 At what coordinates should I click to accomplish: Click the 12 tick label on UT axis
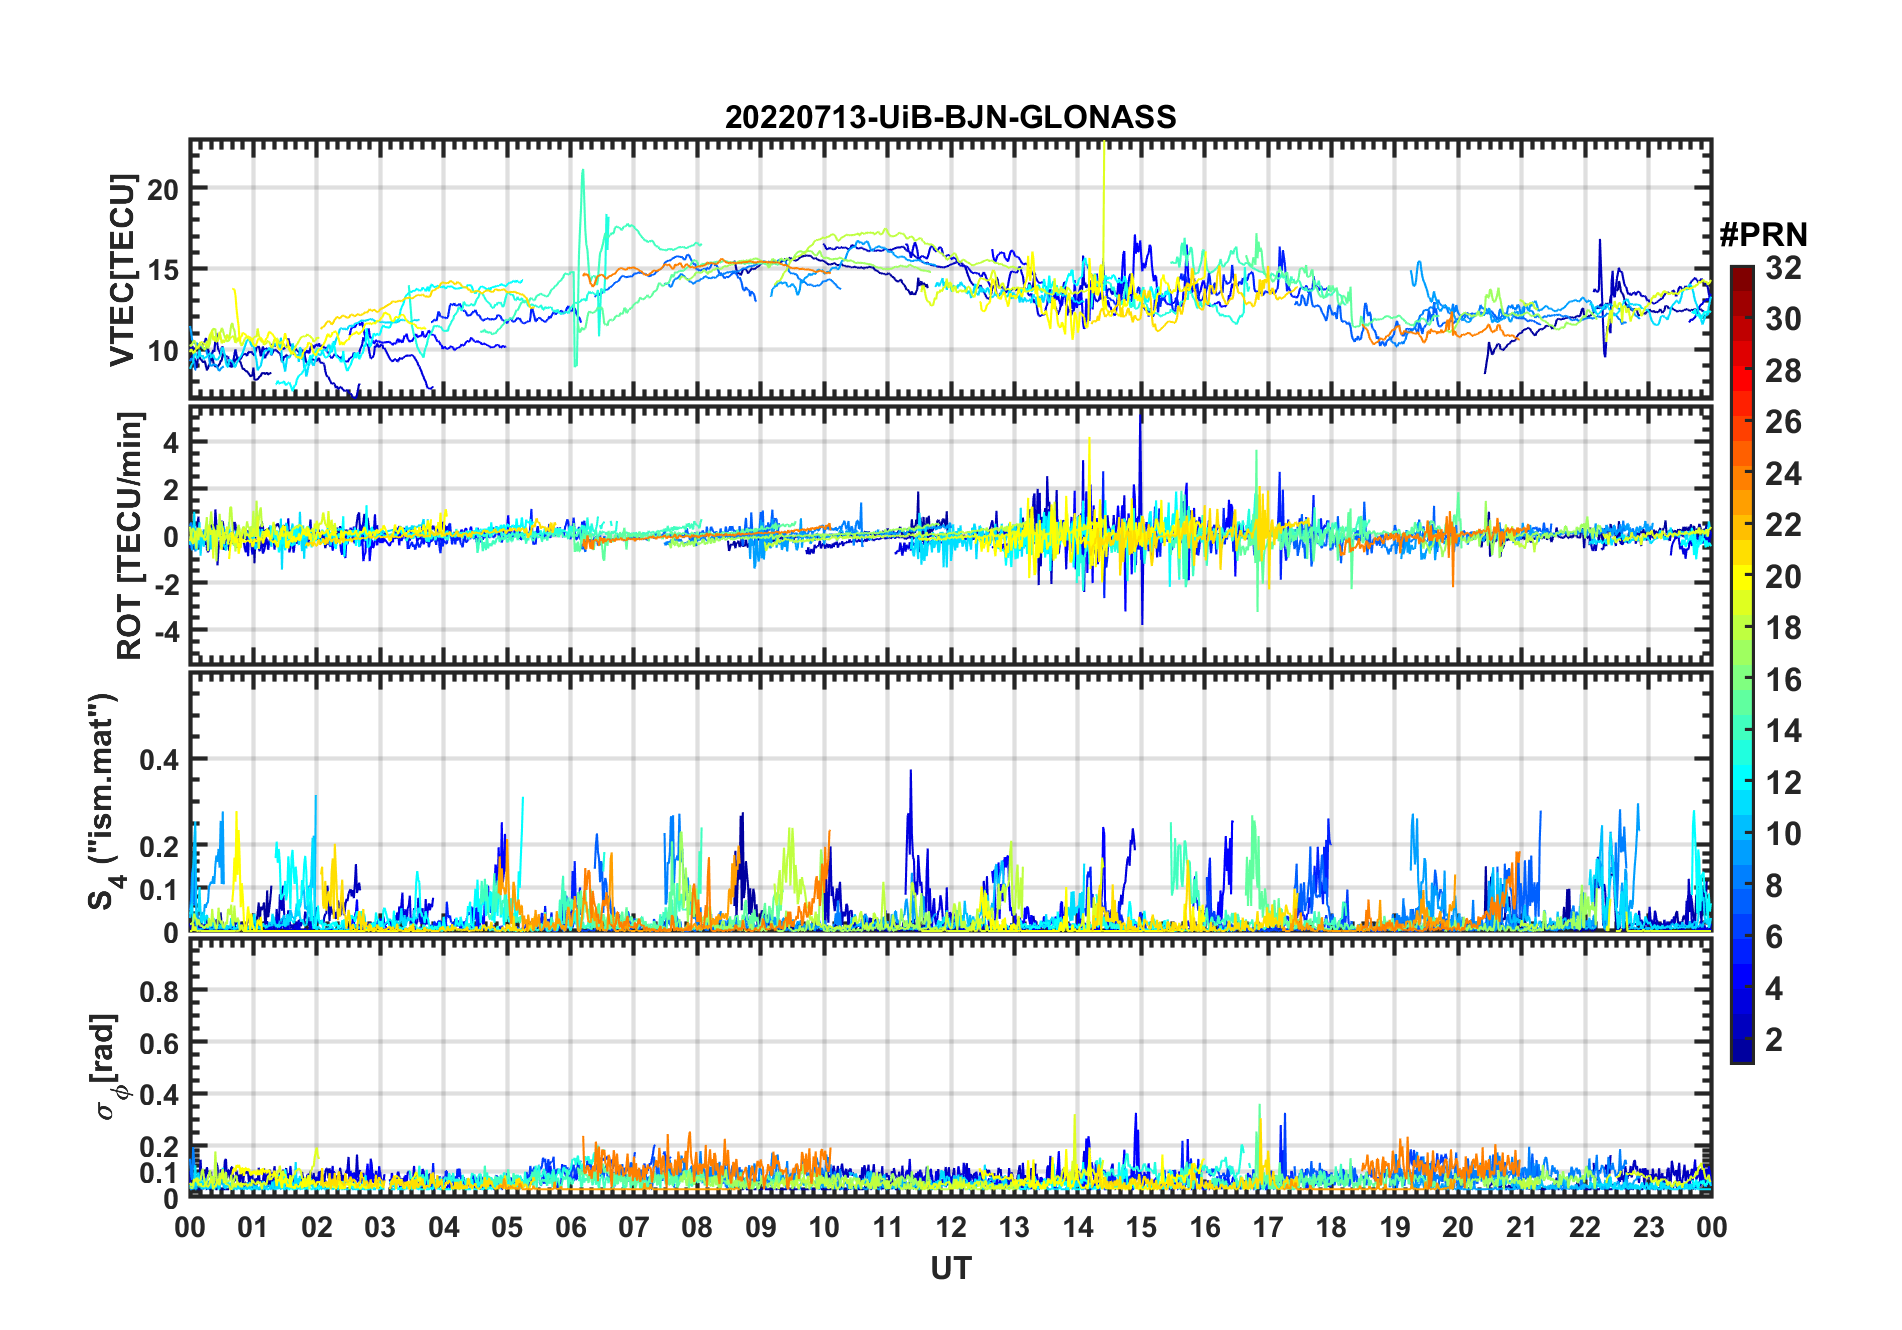coord(951,1227)
